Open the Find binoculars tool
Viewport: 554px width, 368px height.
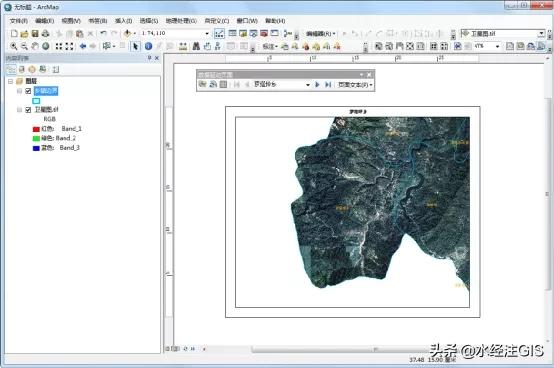(196, 46)
